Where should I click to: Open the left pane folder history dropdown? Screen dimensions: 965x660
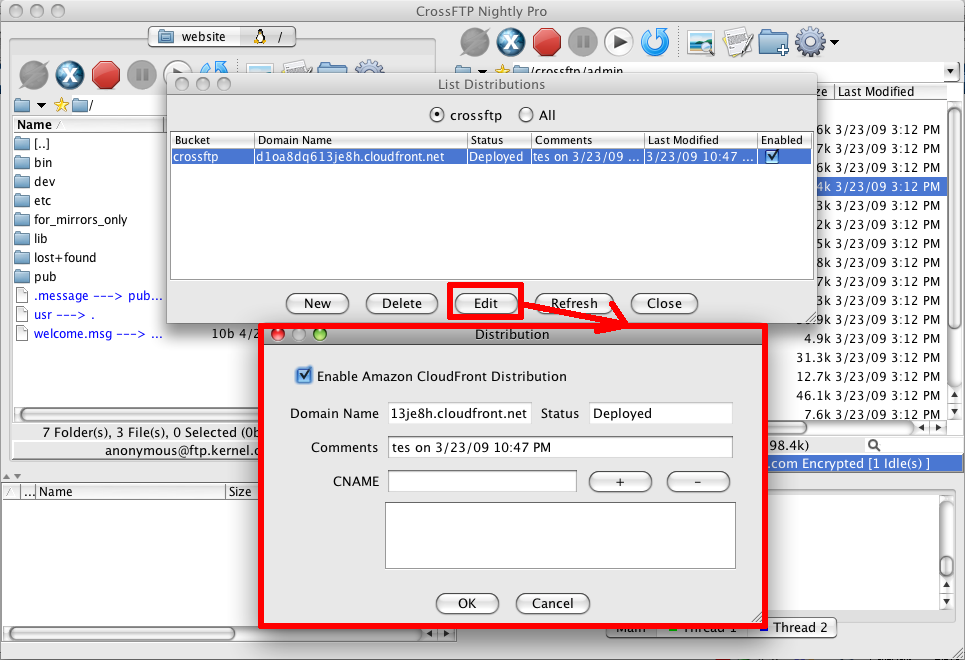[41, 105]
